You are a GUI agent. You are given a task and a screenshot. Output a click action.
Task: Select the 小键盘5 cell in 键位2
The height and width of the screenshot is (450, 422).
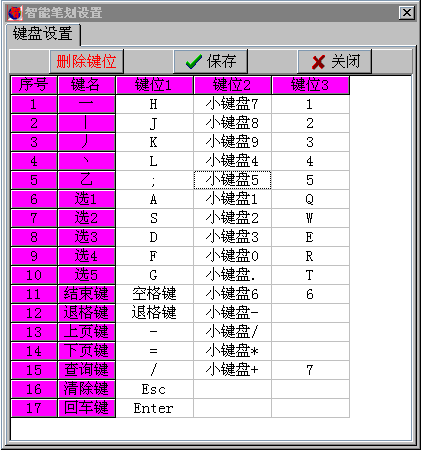[x=232, y=180]
